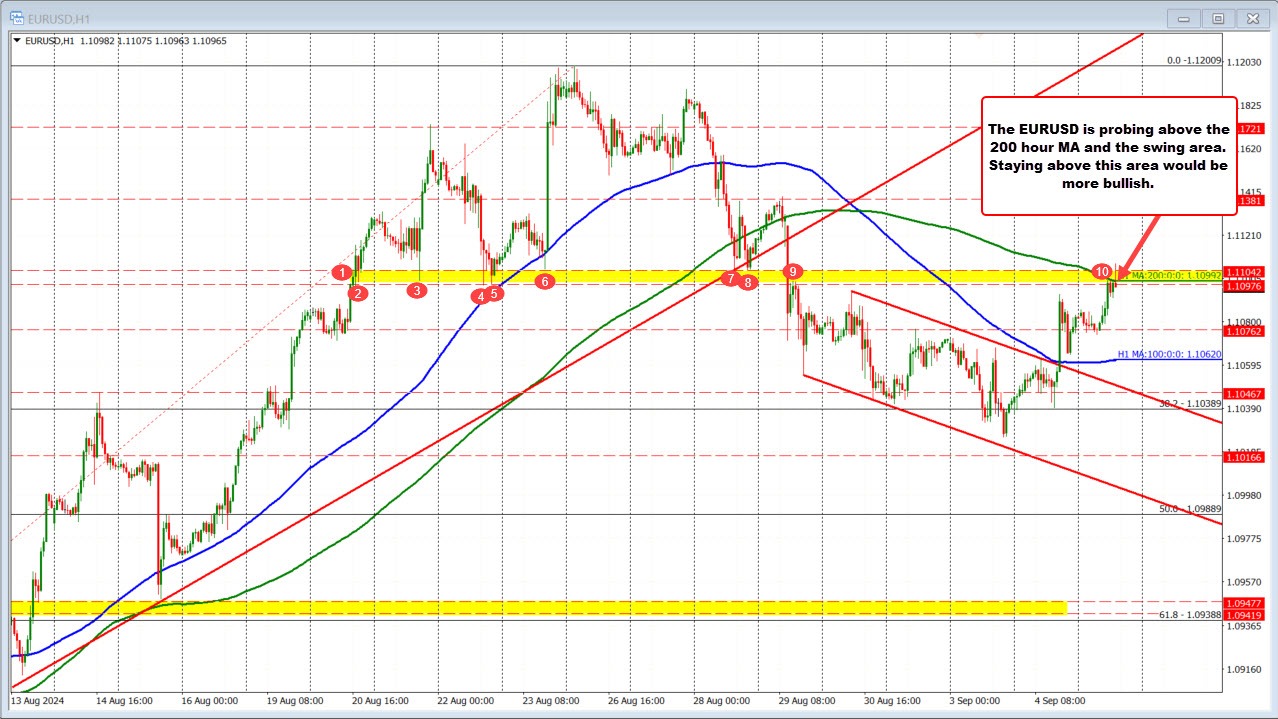
Task: Restore down the chart window
Action: pos(1217,17)
